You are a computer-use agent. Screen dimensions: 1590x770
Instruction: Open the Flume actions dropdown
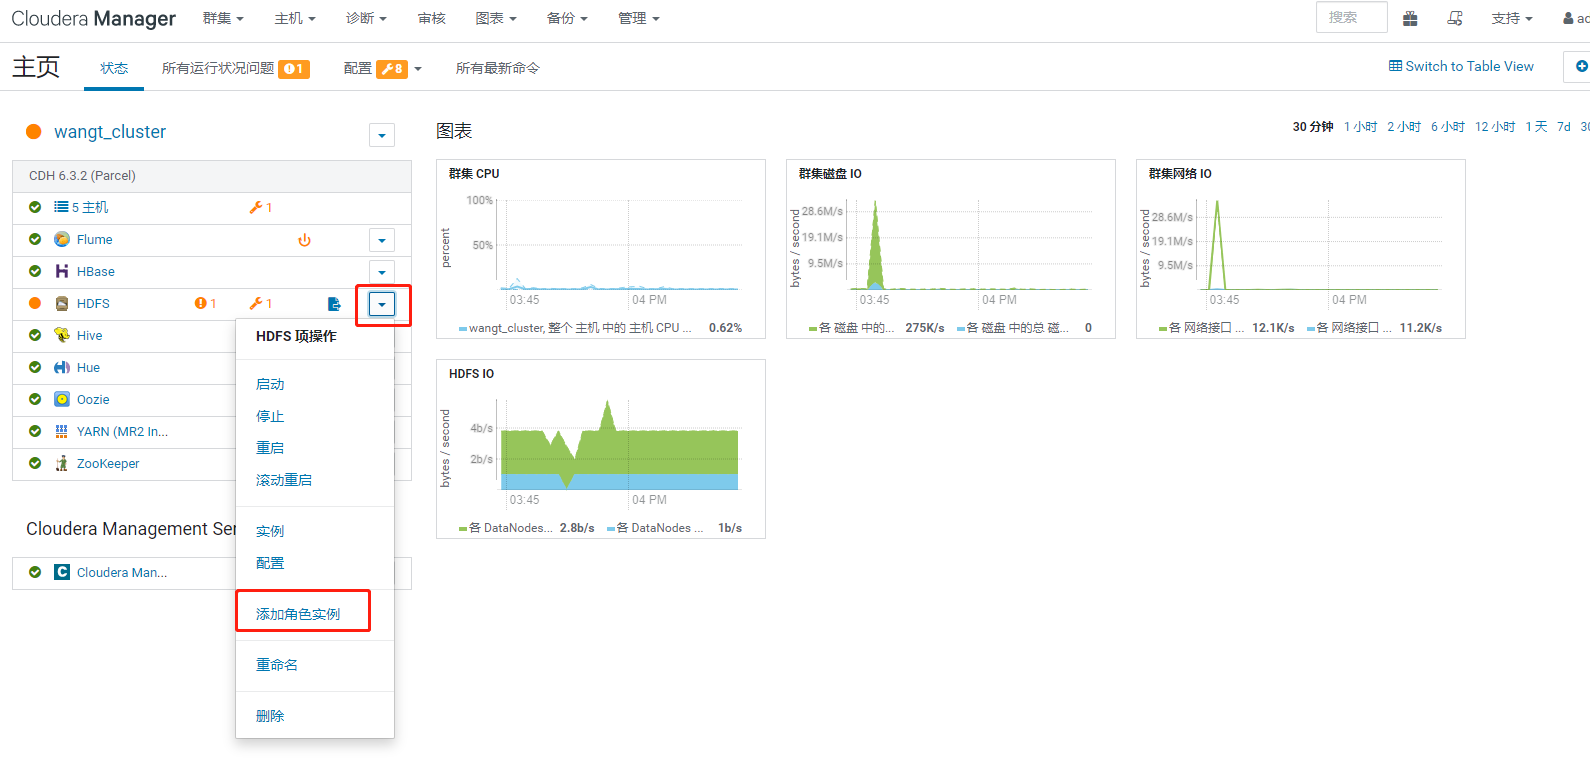[x=382, y=240]
